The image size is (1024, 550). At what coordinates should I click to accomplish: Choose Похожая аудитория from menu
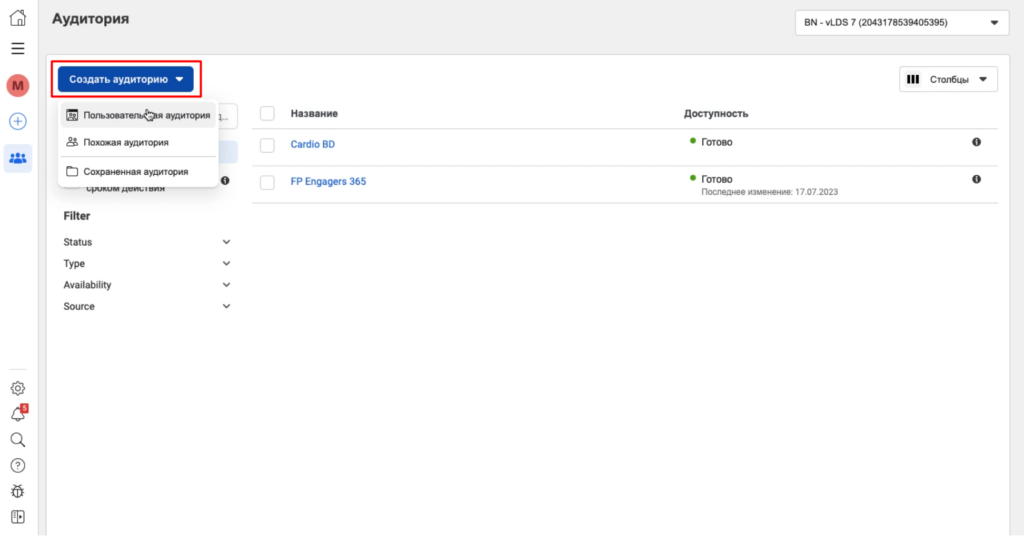(x=125, y=143)
